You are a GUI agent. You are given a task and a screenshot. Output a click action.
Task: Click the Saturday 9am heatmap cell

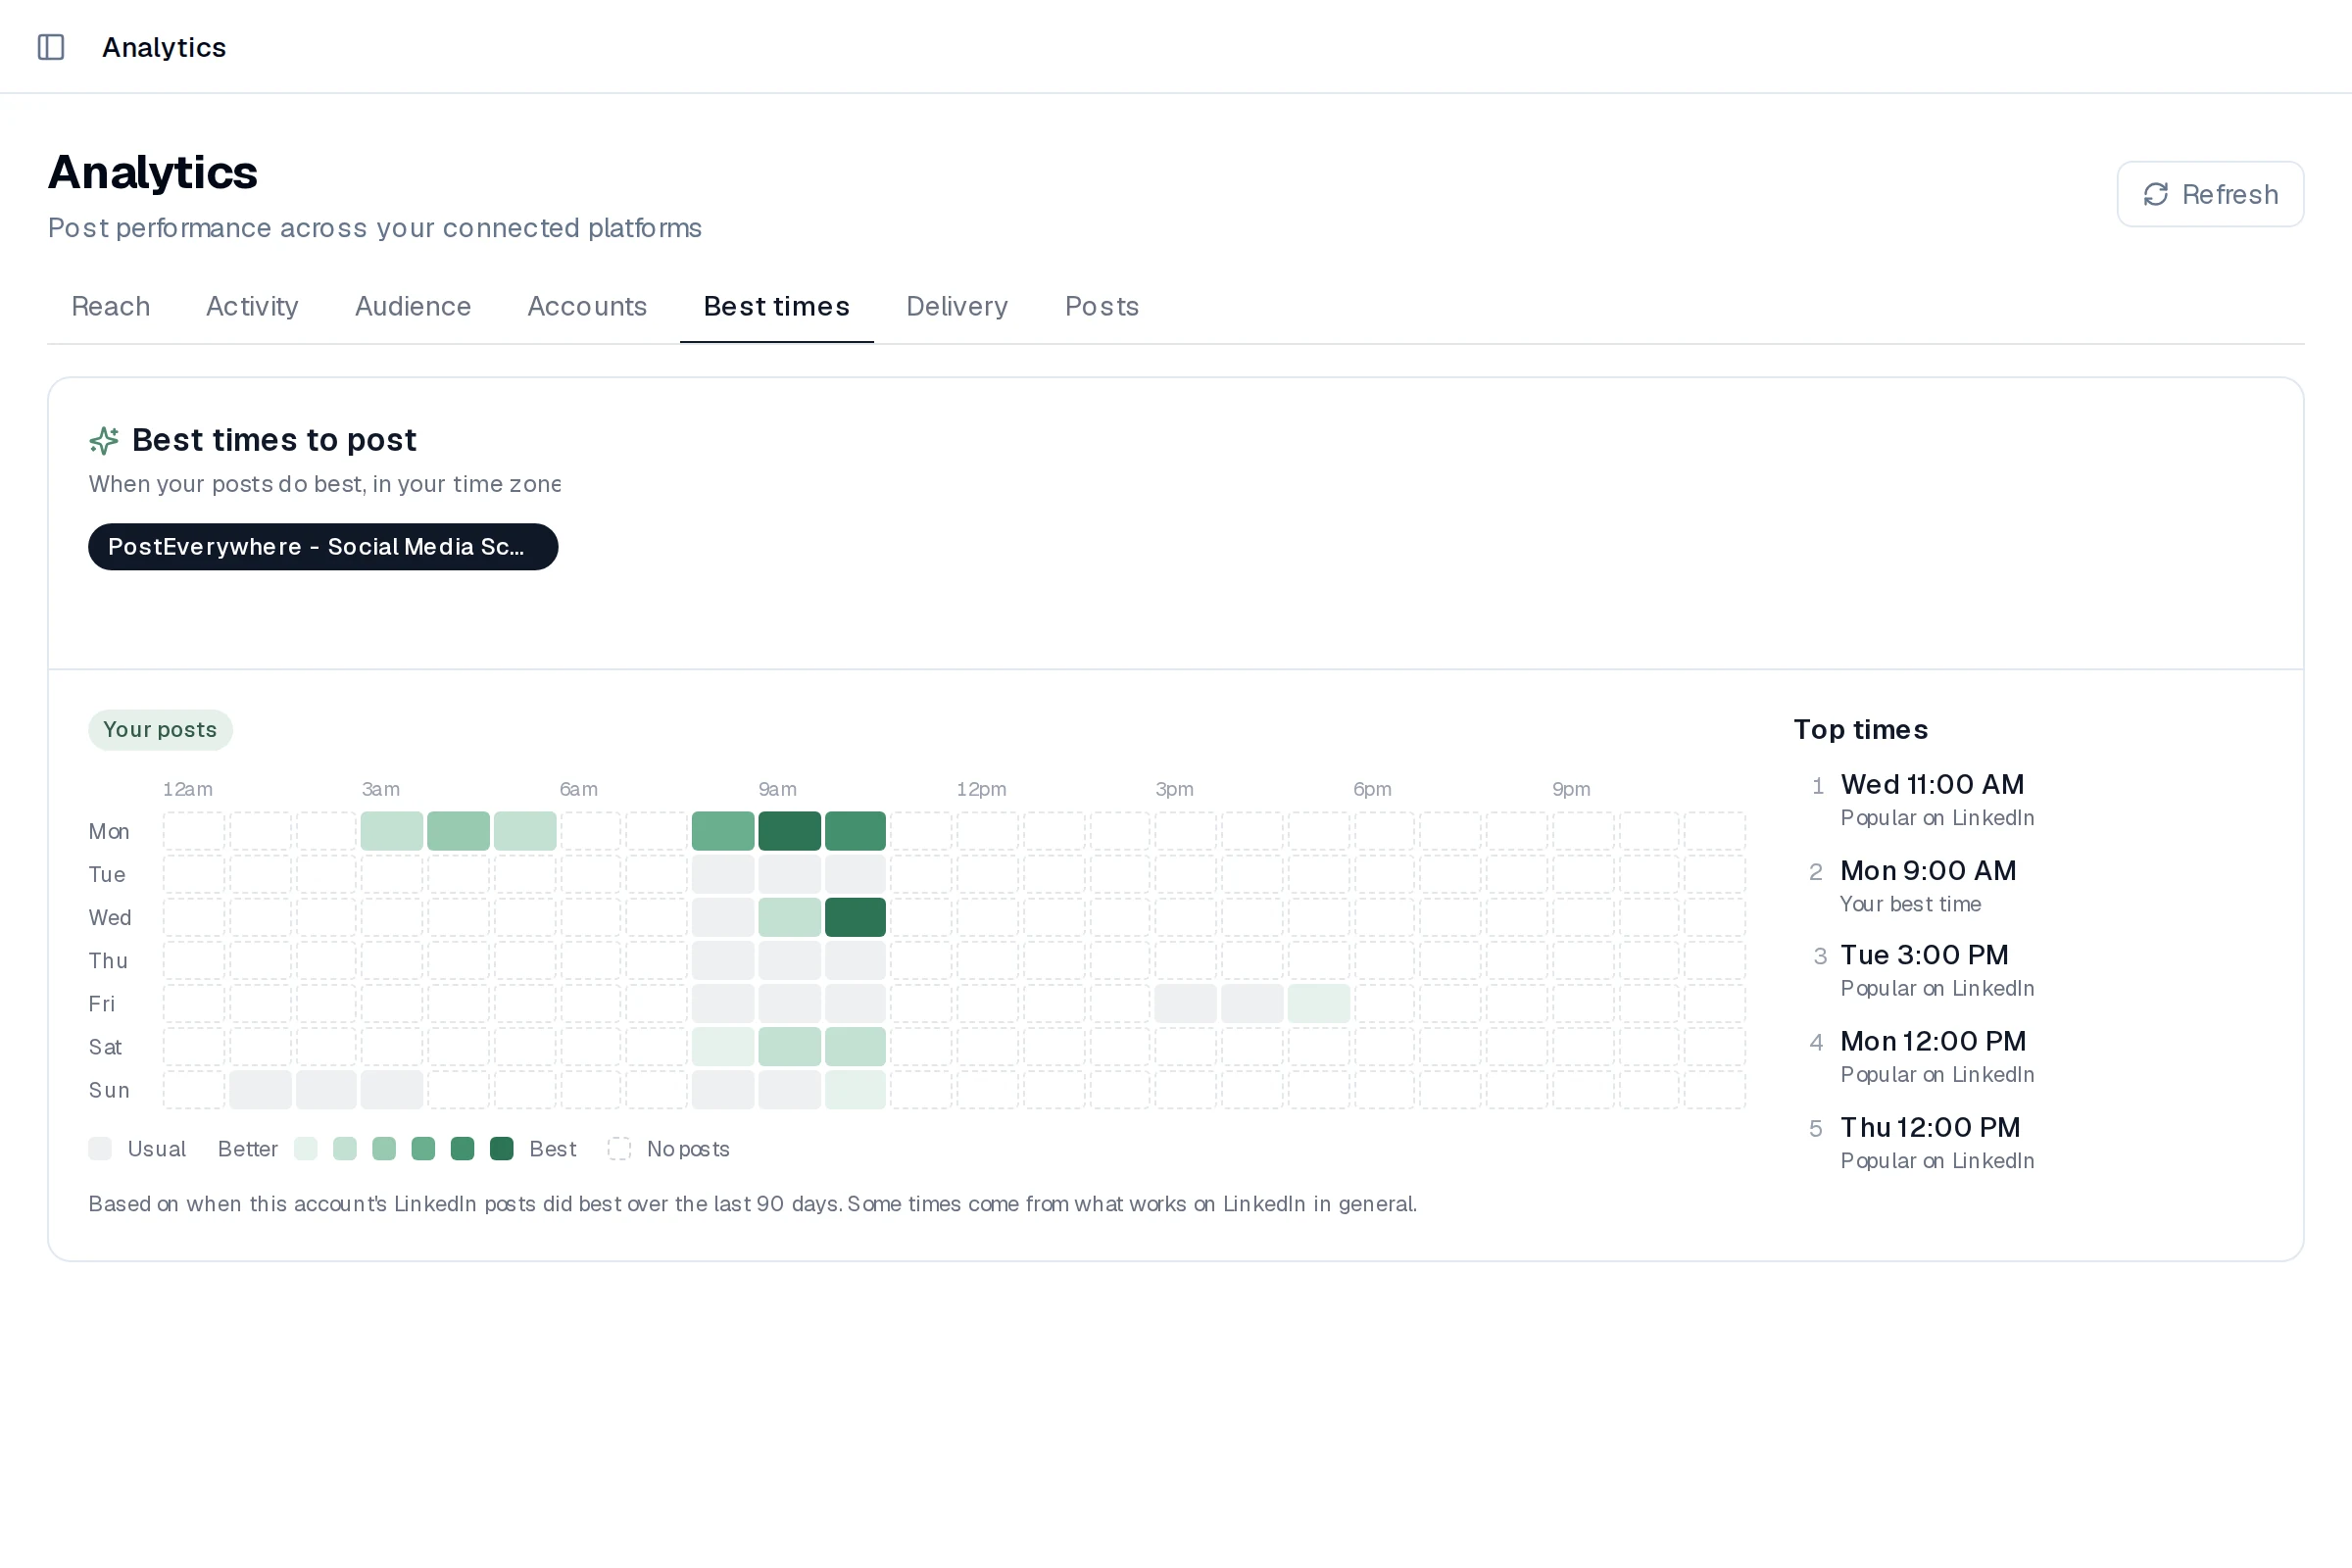(x=789, y=1046)
